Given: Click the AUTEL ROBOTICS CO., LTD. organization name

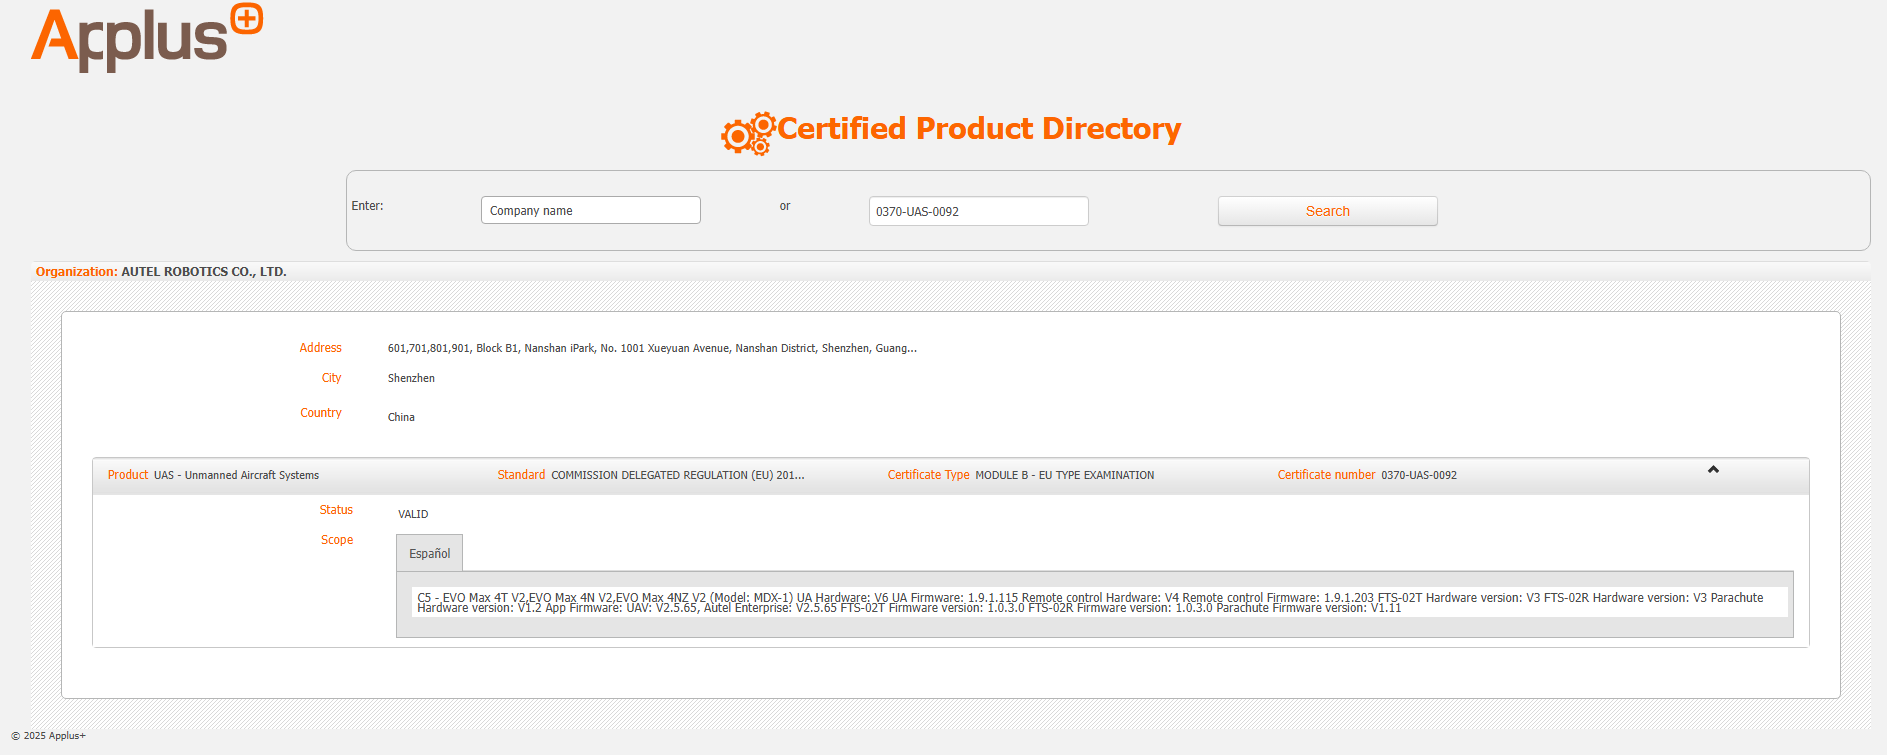Looking at the screenshot, I should tap(203, 272).
